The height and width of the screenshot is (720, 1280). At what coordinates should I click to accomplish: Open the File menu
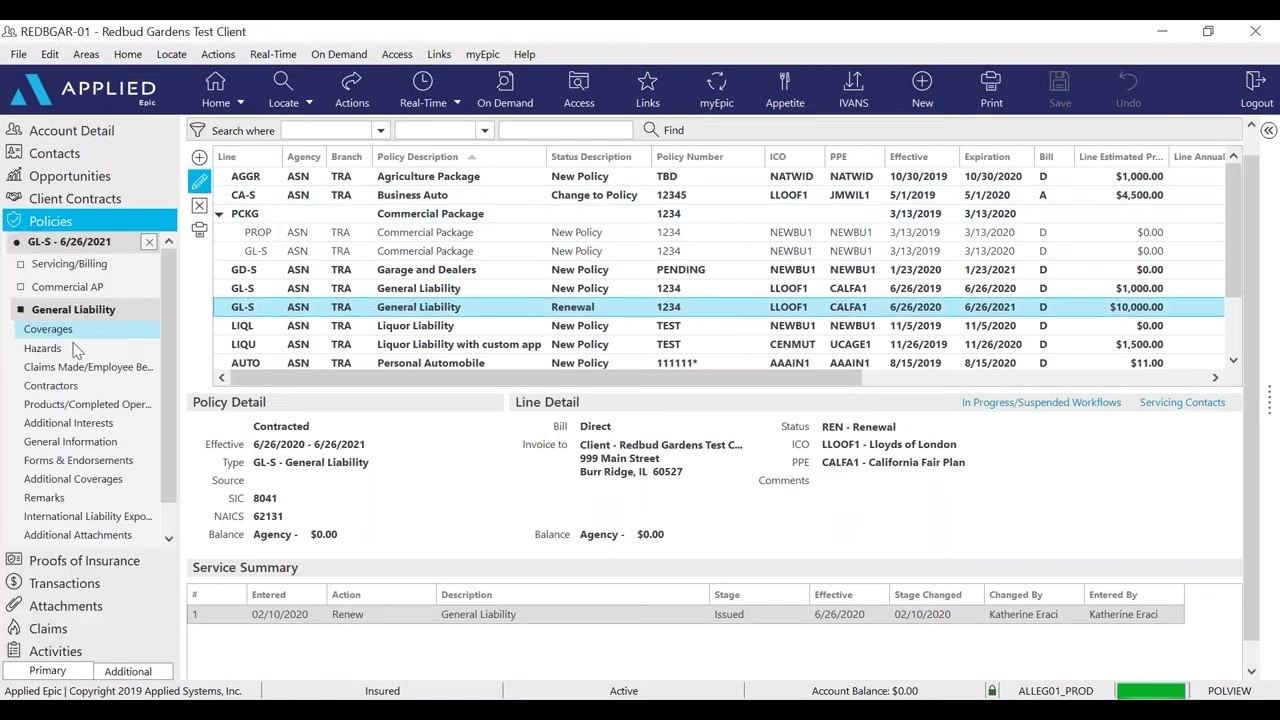tap(19, 54)
